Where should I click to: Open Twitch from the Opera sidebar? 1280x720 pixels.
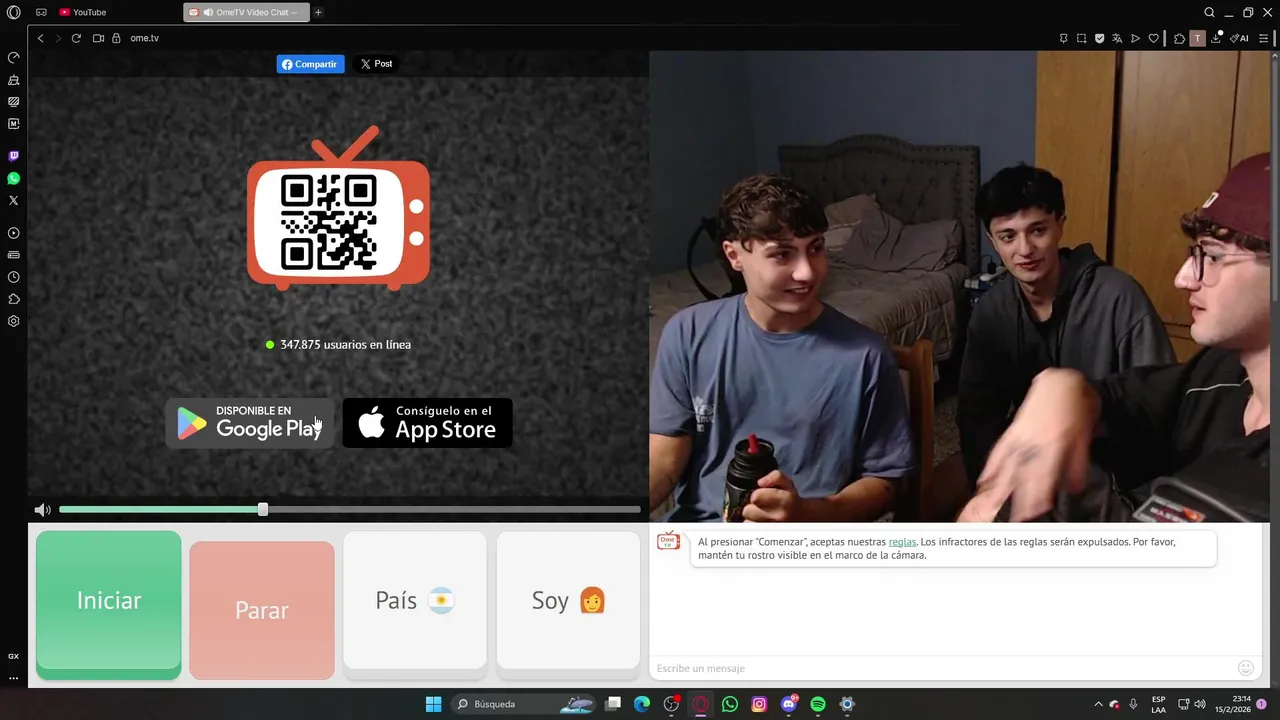point(14,156)
